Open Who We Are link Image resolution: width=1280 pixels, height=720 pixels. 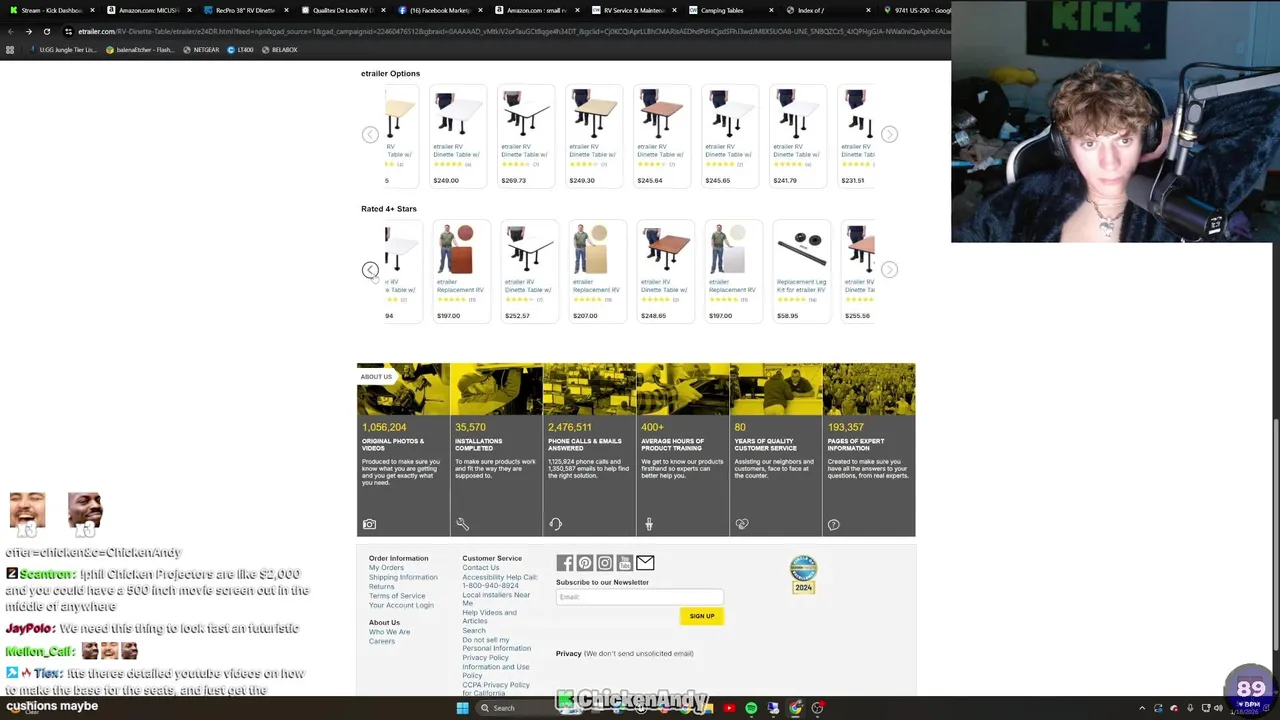[389, 632]
